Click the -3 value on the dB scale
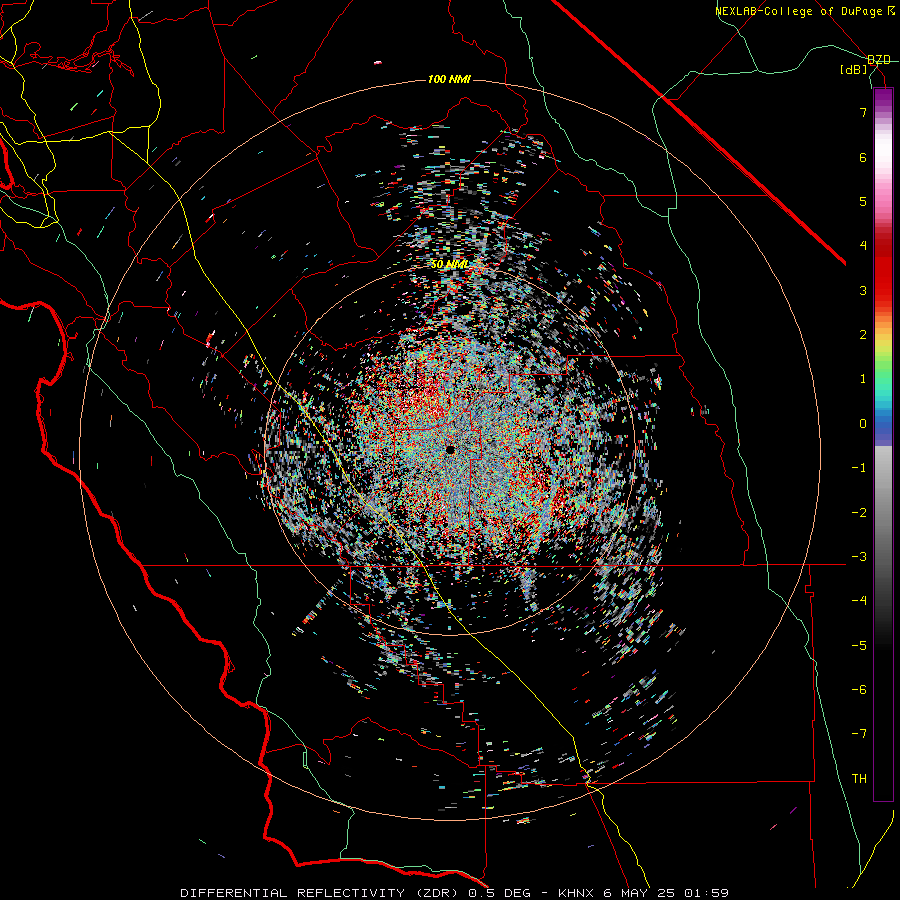Viewport: 900px width, 900px height. point(859,557)
